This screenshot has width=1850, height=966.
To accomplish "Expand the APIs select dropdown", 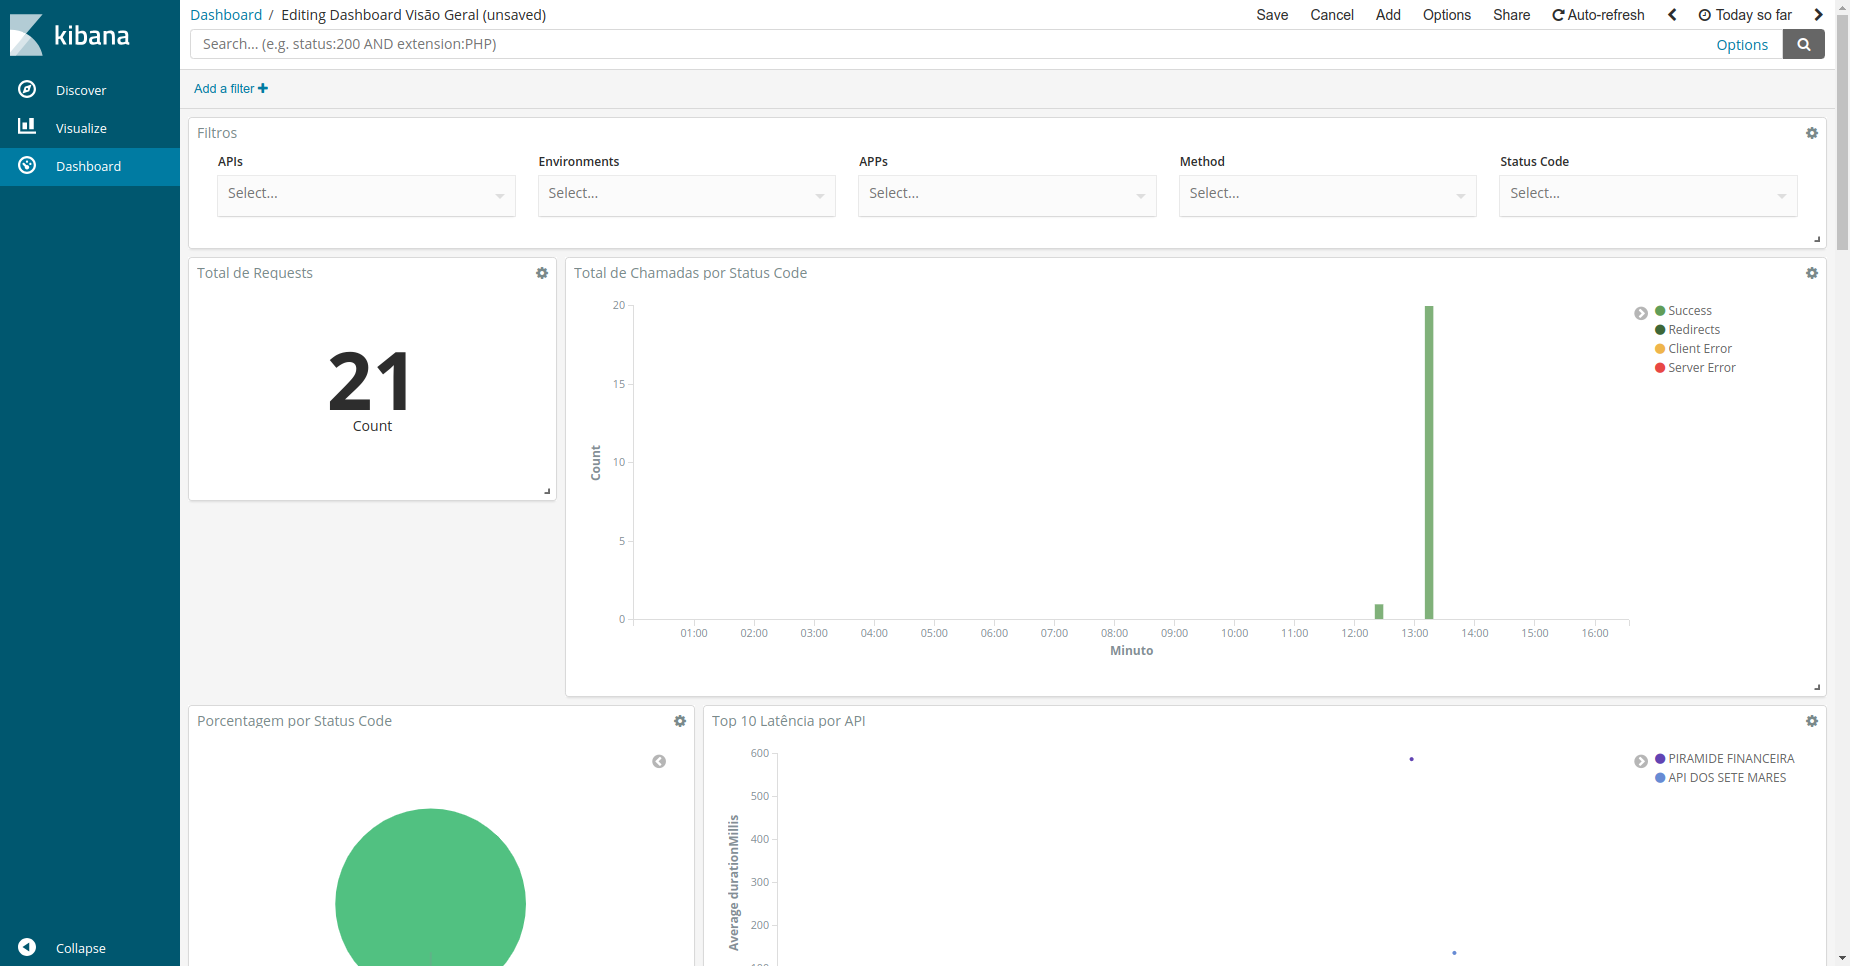I will (366, 195).
